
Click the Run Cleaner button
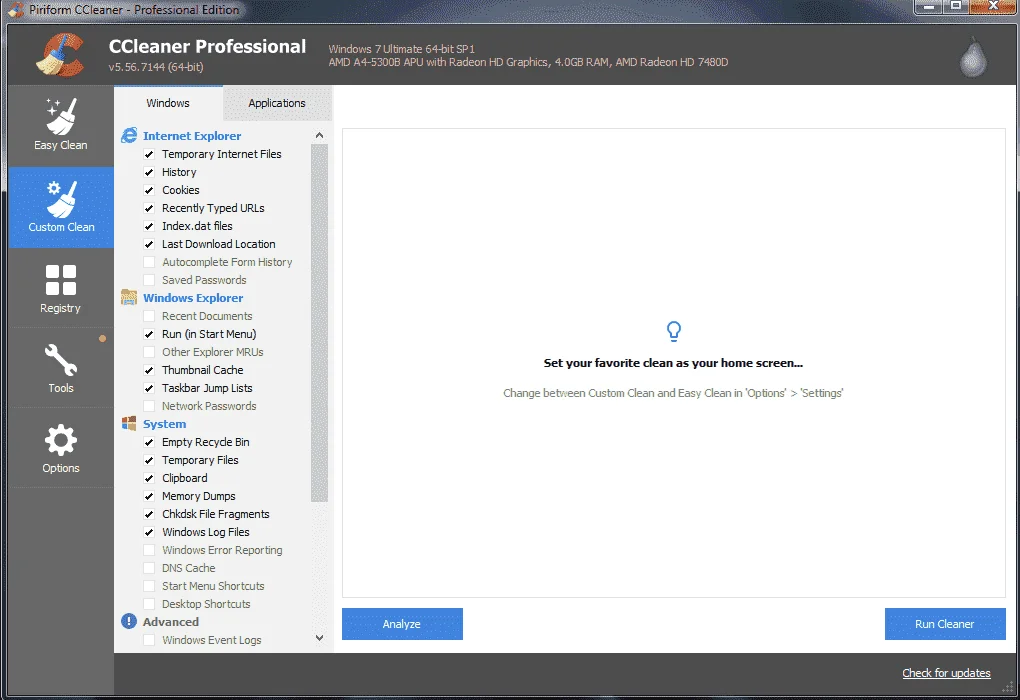tap(945, 624)
